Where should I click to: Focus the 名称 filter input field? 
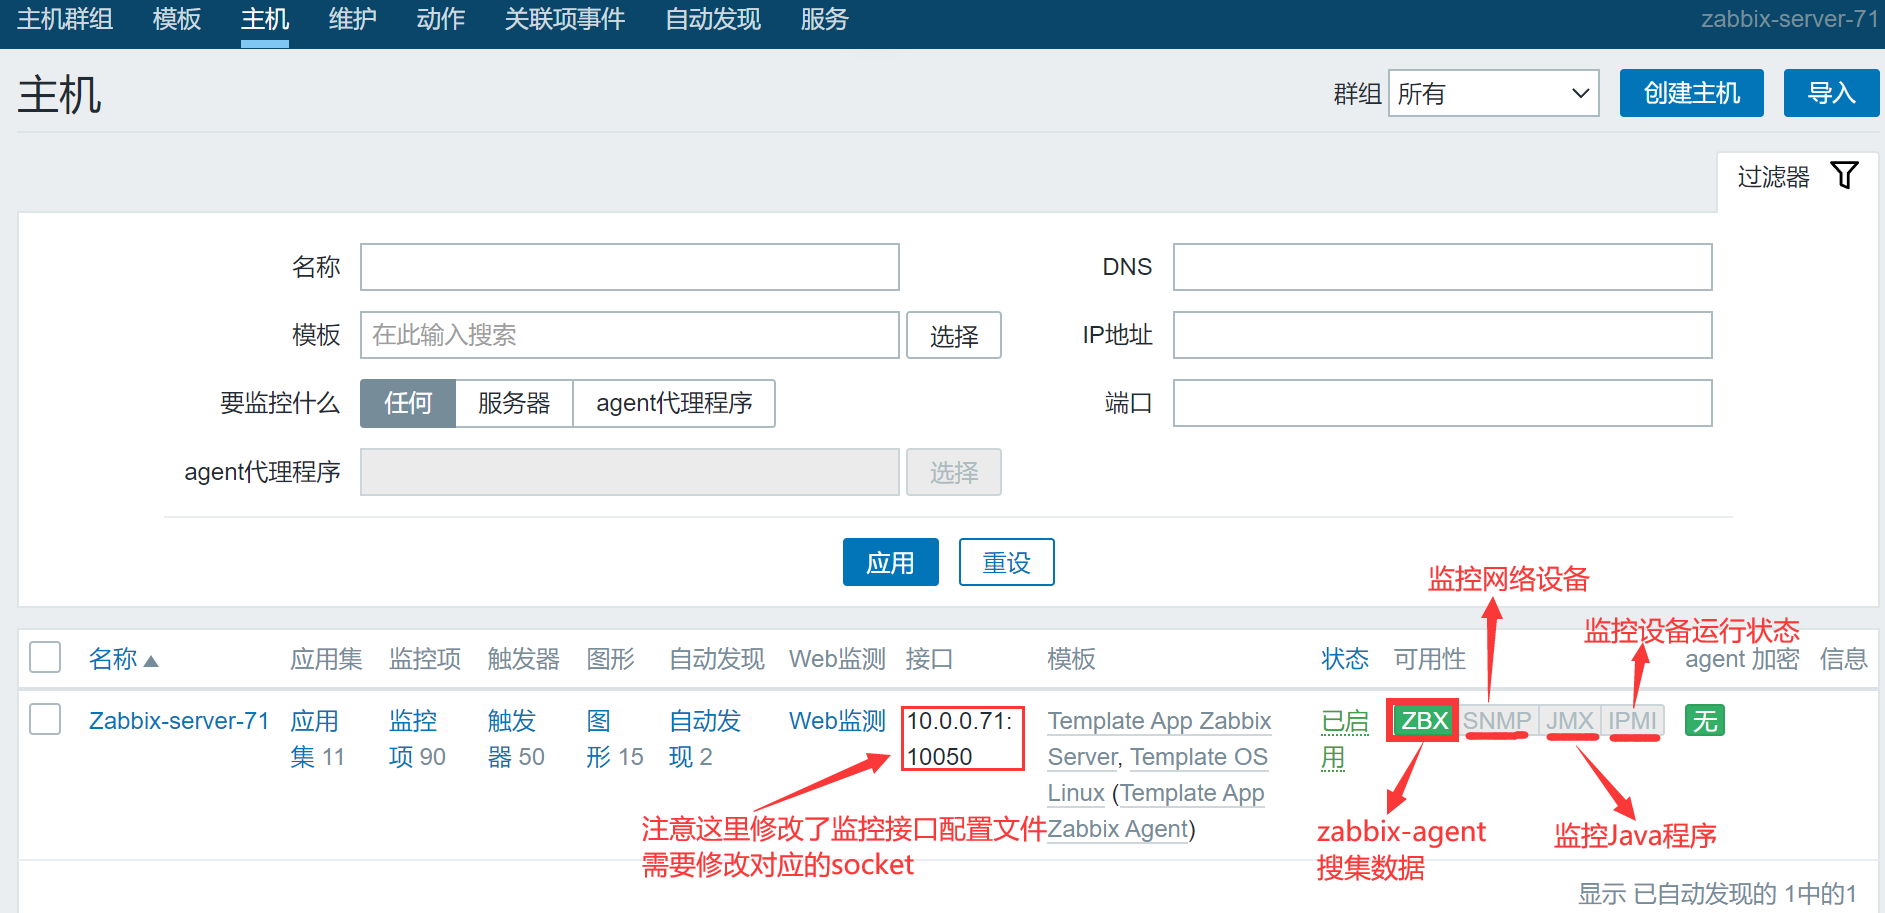[x=630, y=267]
